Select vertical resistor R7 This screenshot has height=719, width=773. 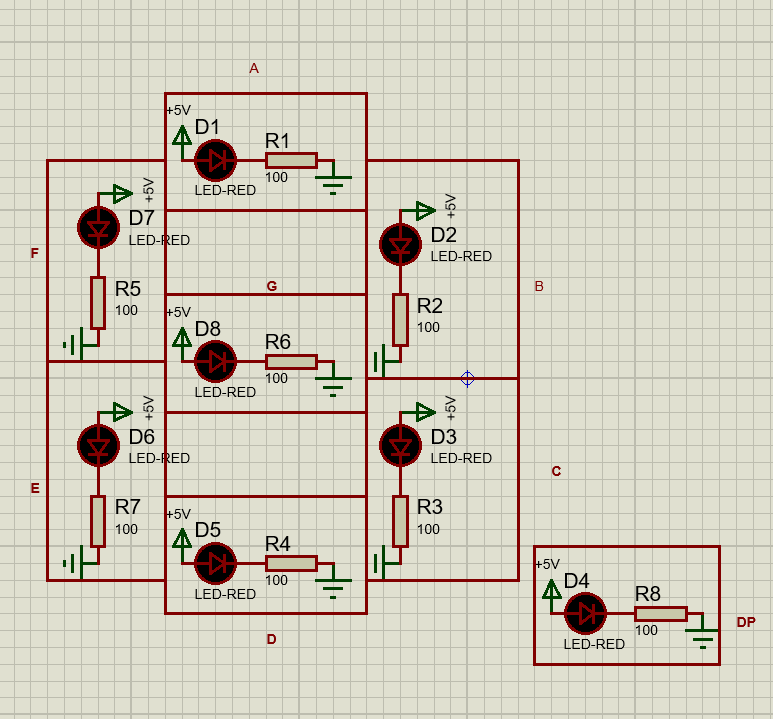pos(98,521)
